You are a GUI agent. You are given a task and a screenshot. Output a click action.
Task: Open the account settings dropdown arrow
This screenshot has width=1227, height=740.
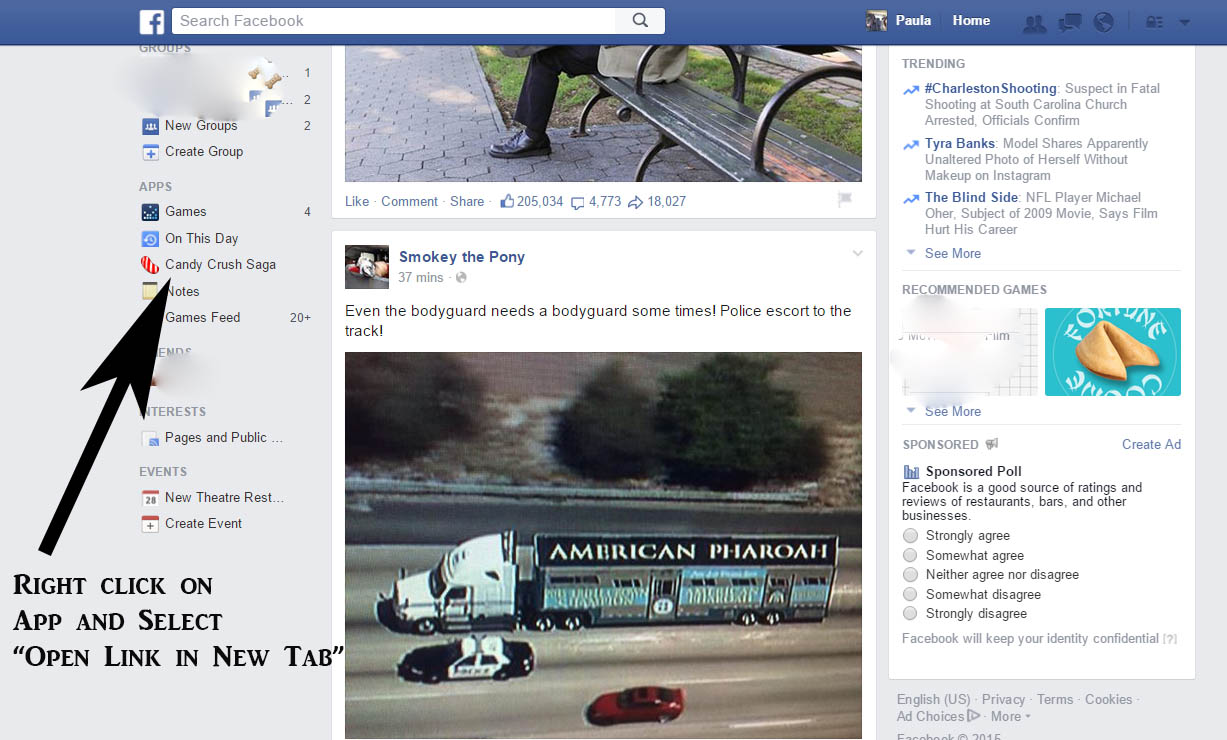(1185, 22)
